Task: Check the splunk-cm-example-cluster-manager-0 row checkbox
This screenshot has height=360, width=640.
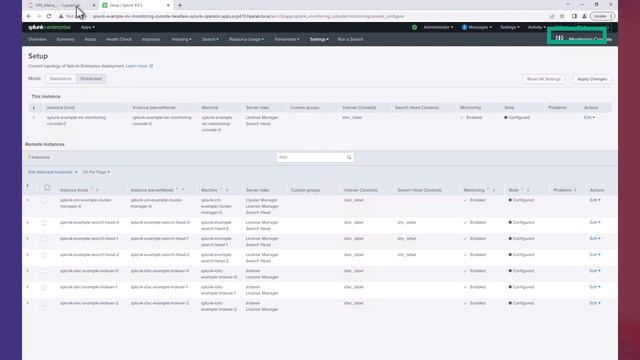Action: coord(43,200)
